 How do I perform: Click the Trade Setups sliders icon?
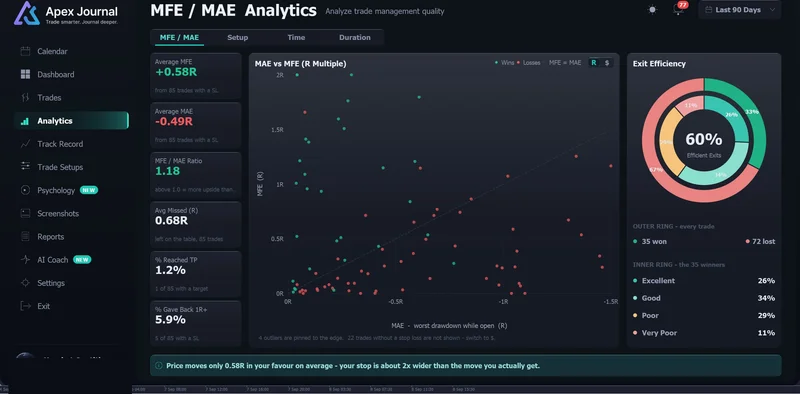point(25,167)
